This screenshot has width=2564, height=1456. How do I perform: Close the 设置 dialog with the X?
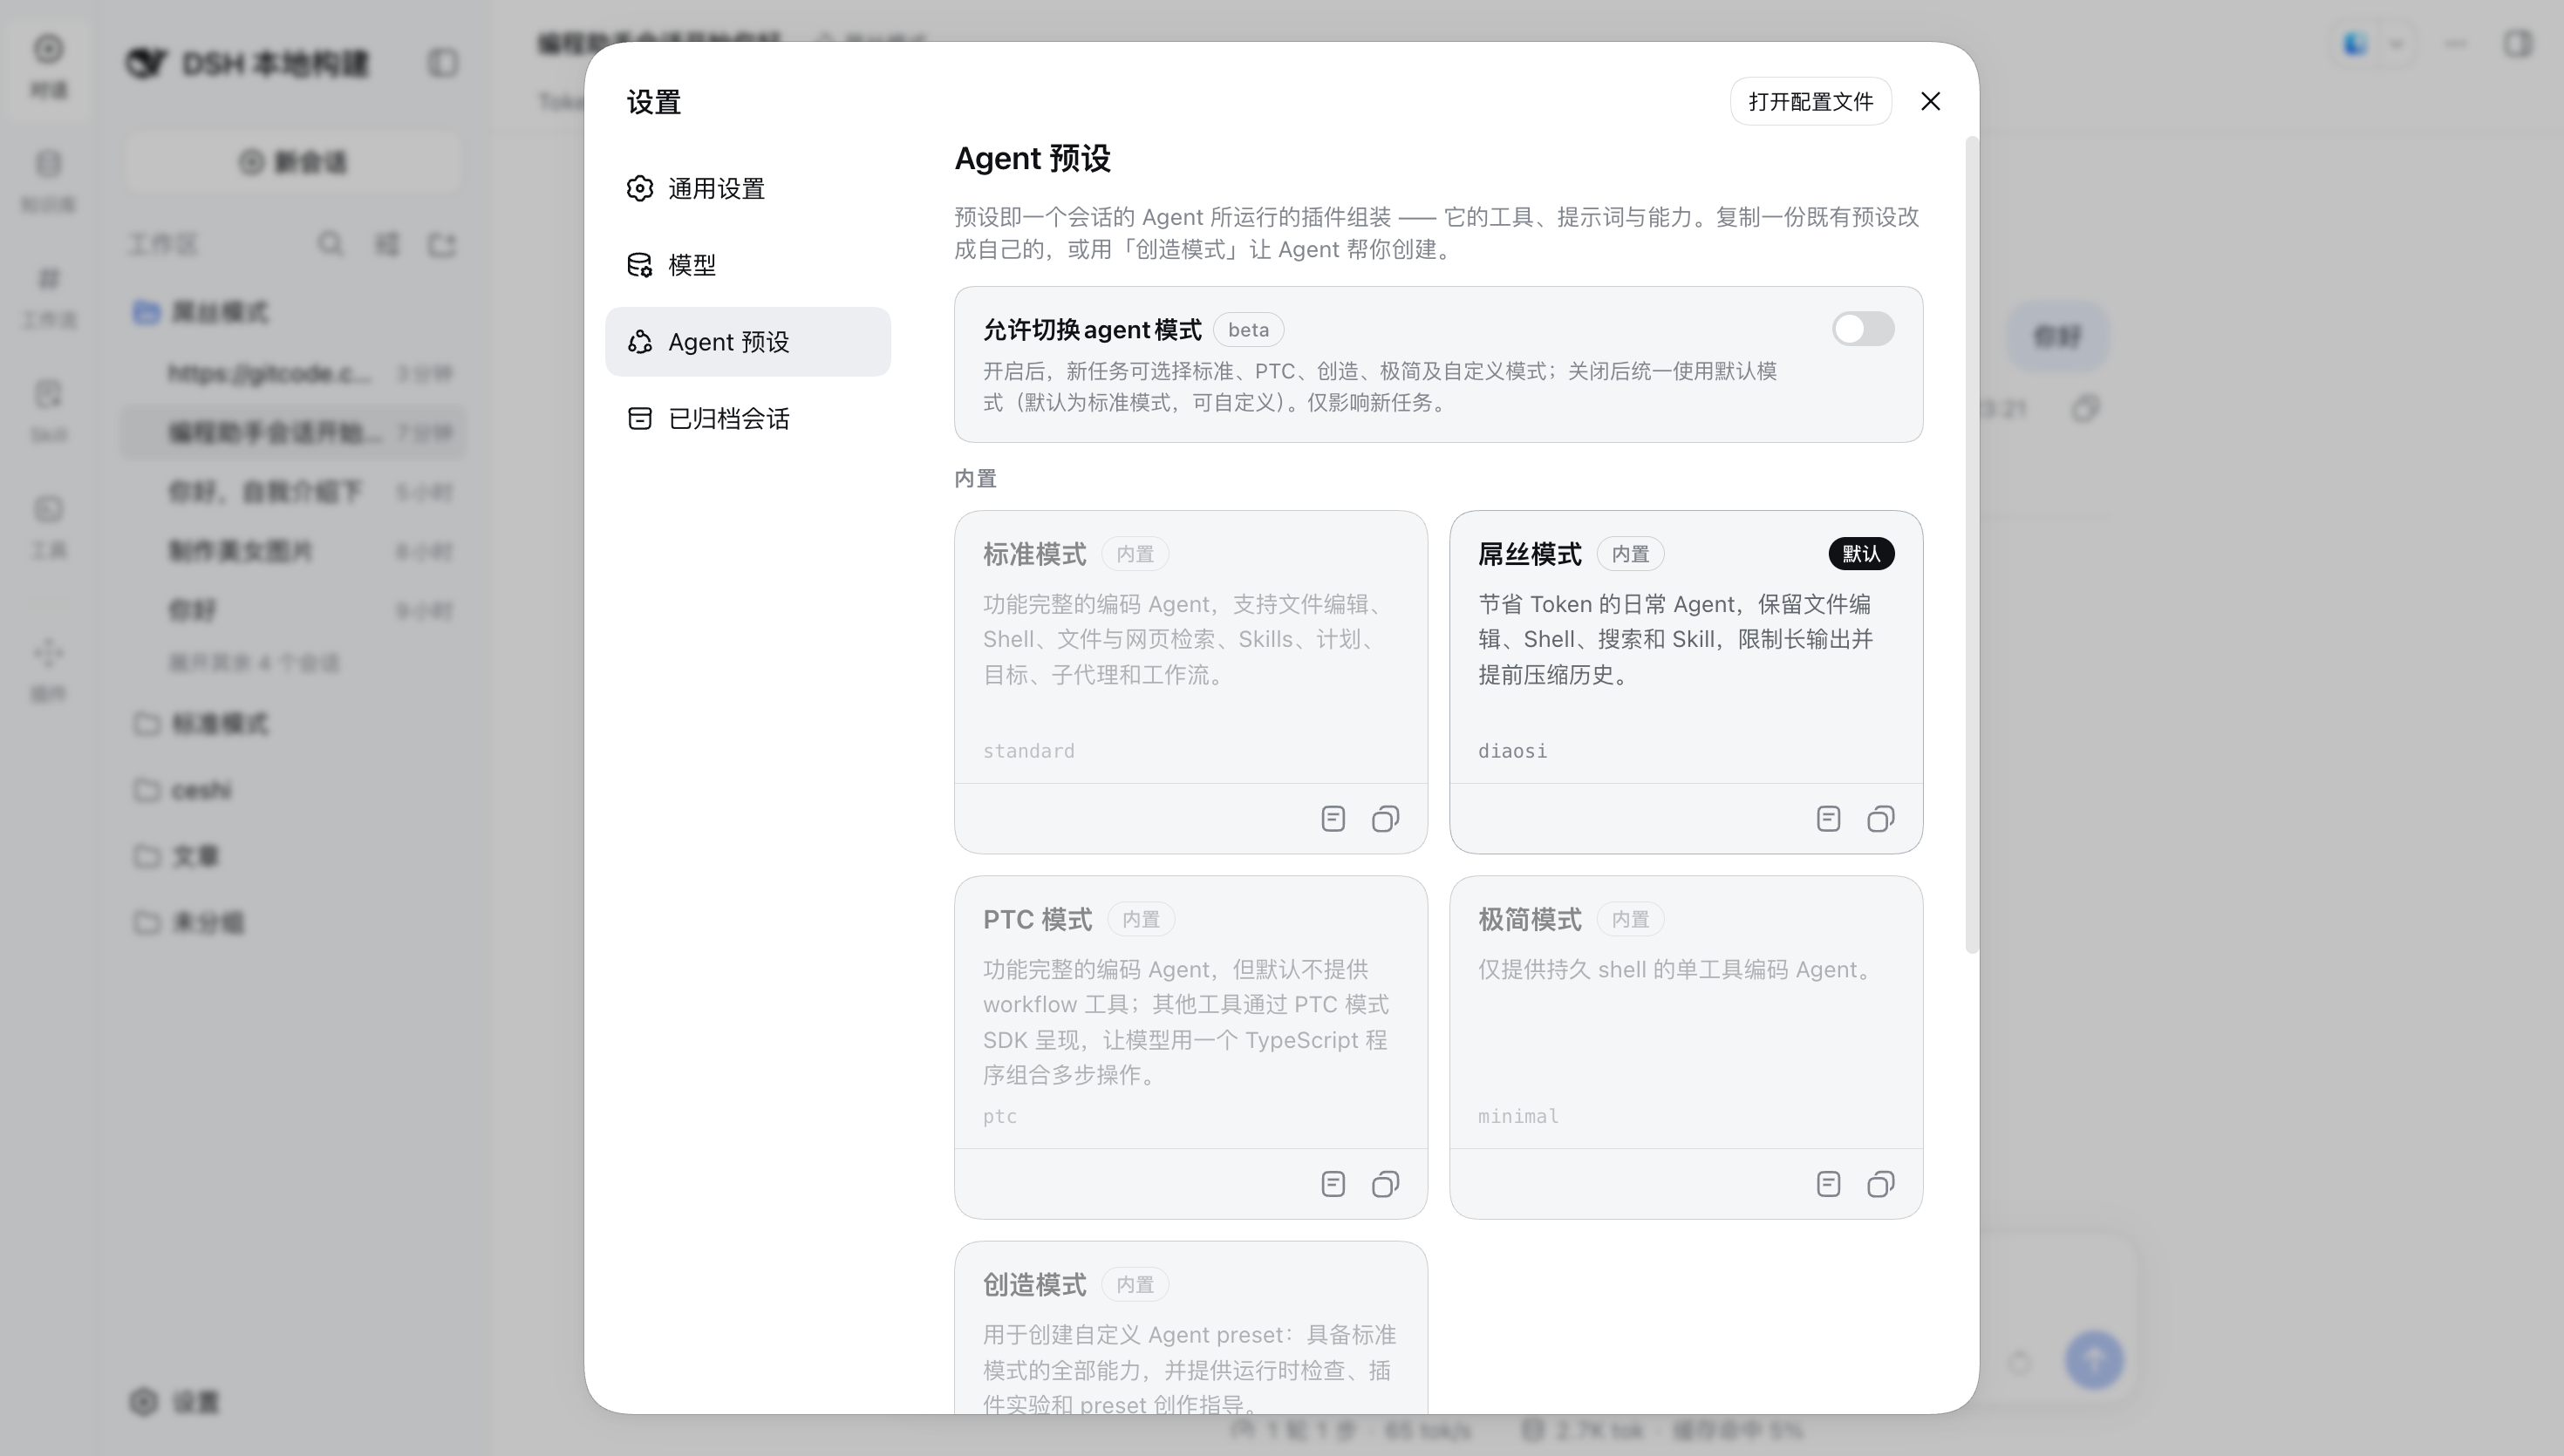(x=1930, y=101)
